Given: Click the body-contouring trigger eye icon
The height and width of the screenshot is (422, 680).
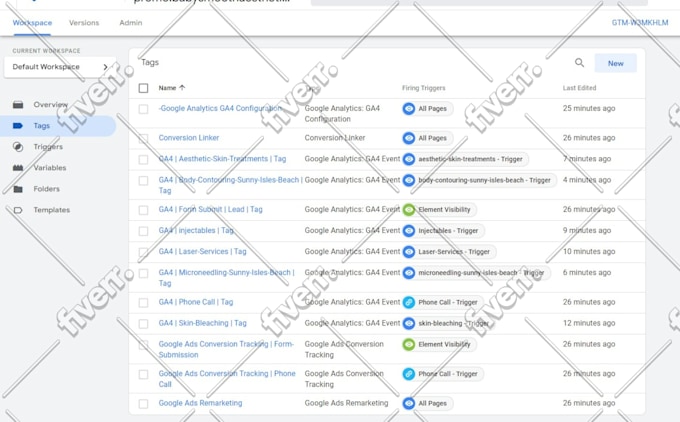Looking at the screenshot, I should pyautogui.click(x=409, y=180).
